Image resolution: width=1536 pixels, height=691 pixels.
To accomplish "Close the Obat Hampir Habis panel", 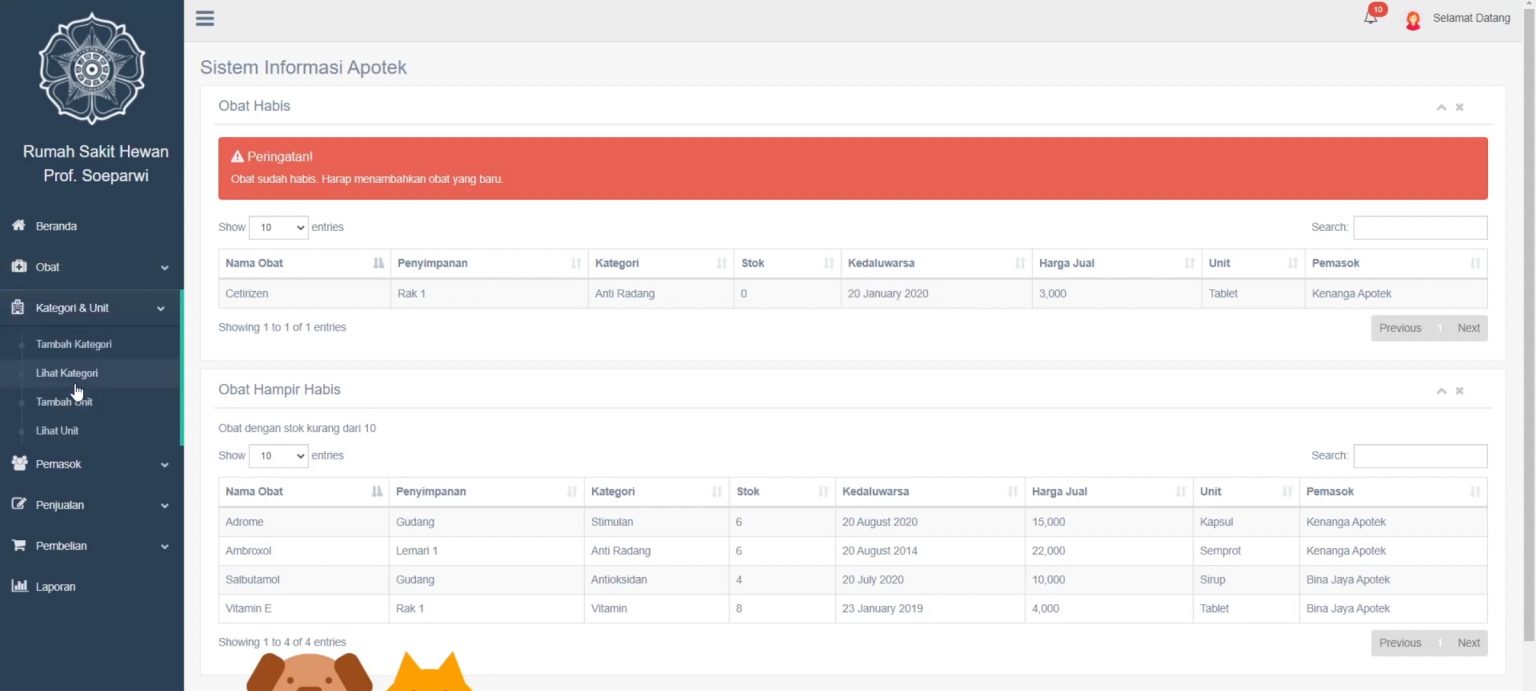I will point(1460,391).
